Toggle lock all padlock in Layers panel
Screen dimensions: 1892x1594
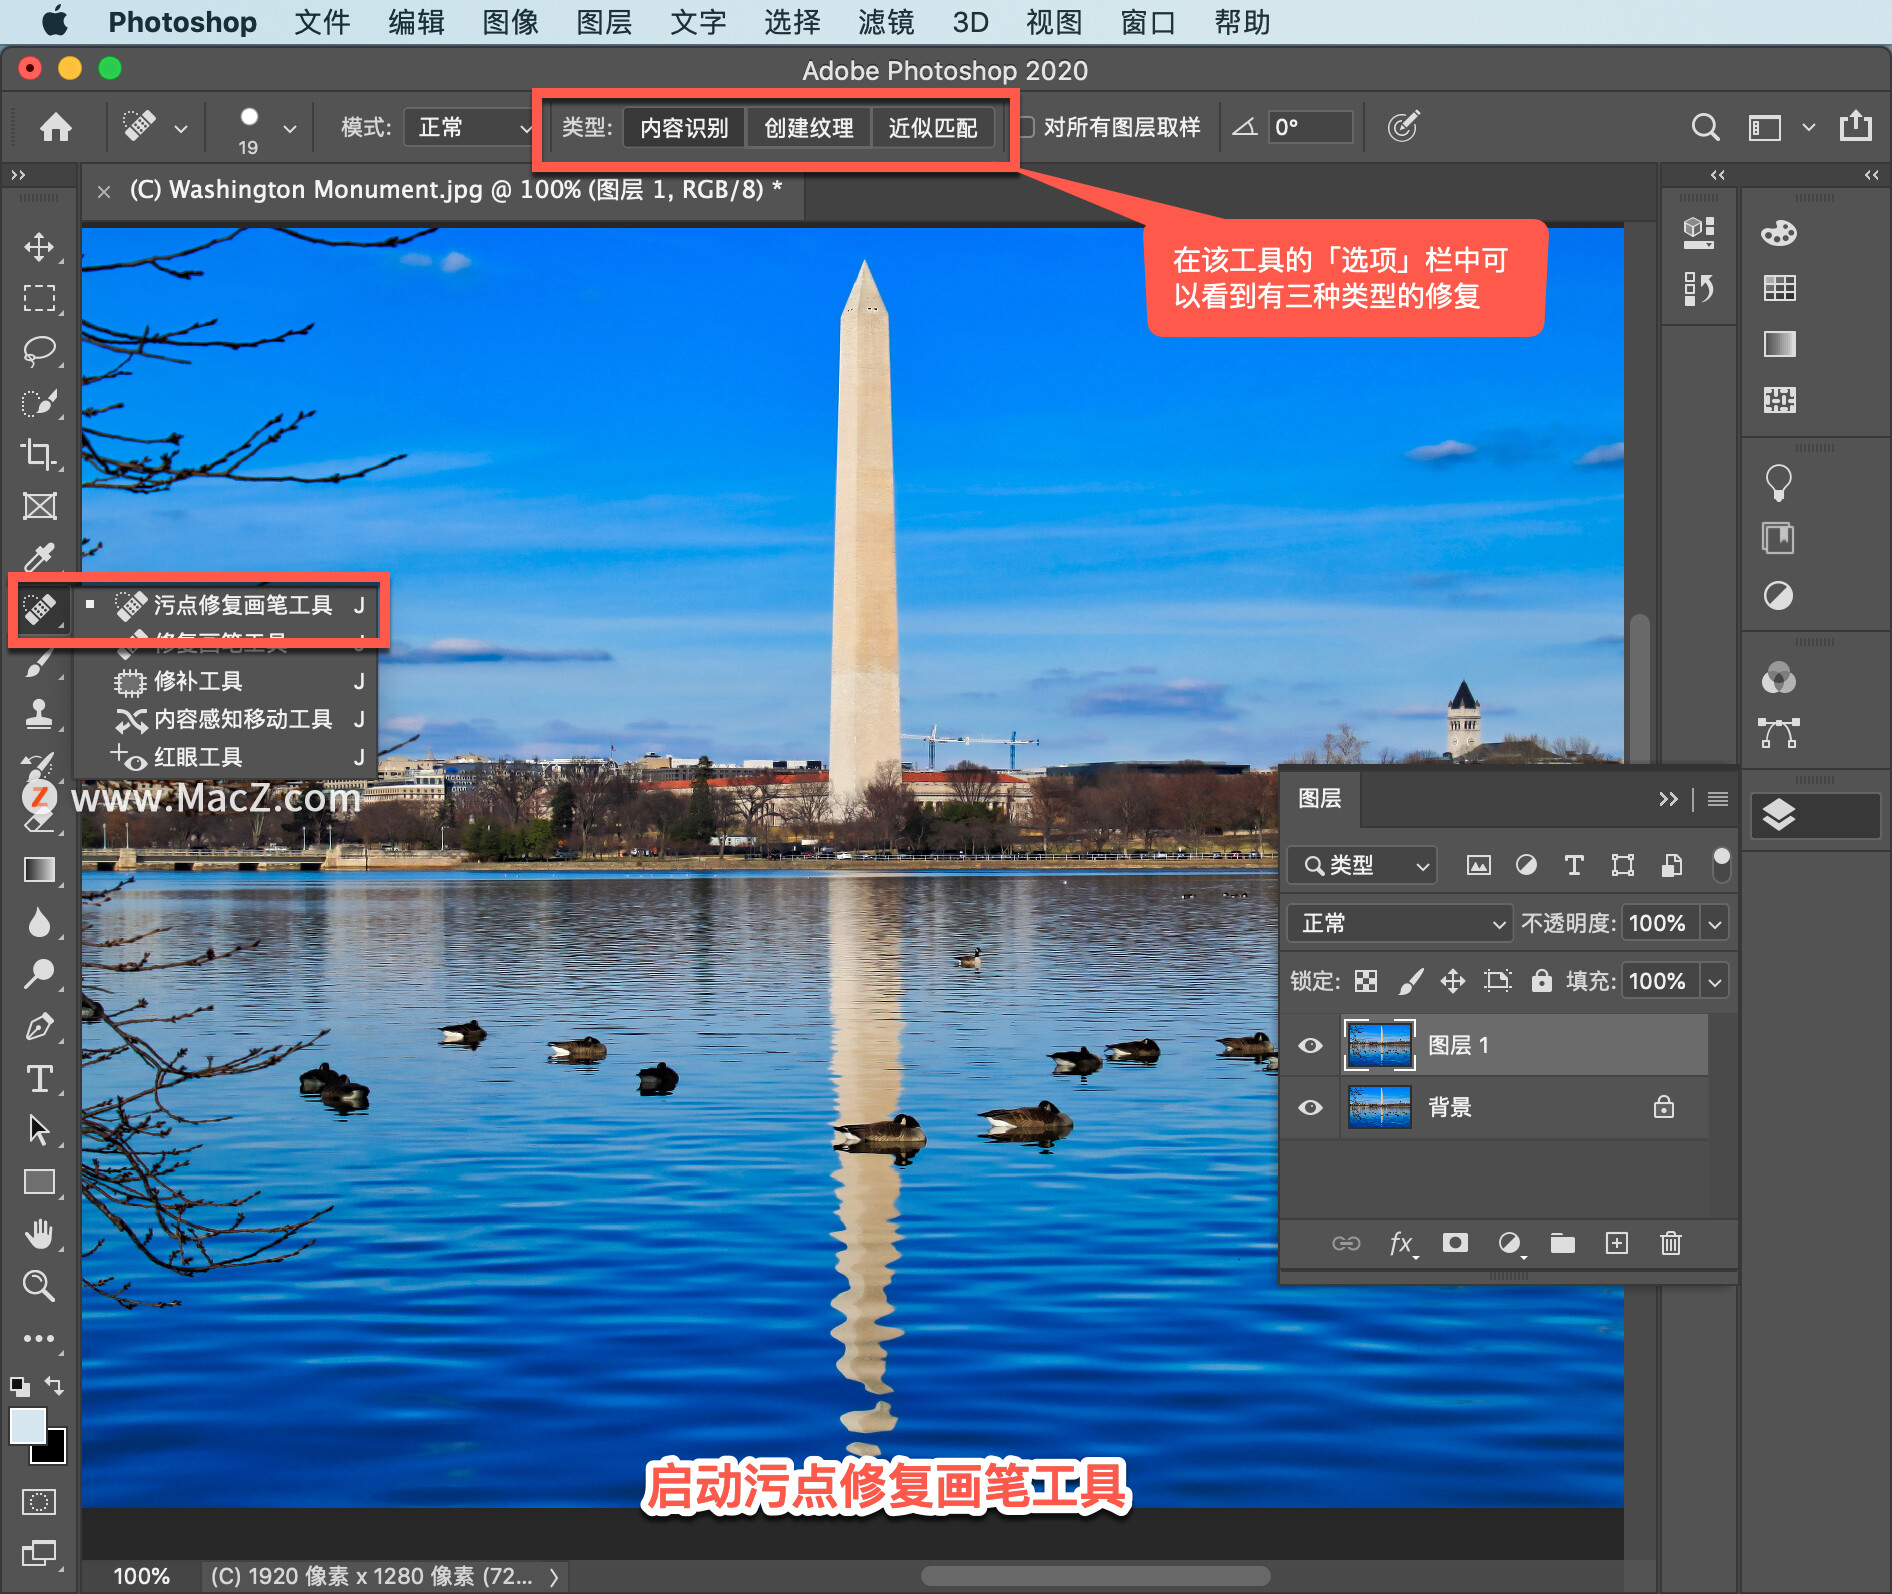coord(1542,980)
